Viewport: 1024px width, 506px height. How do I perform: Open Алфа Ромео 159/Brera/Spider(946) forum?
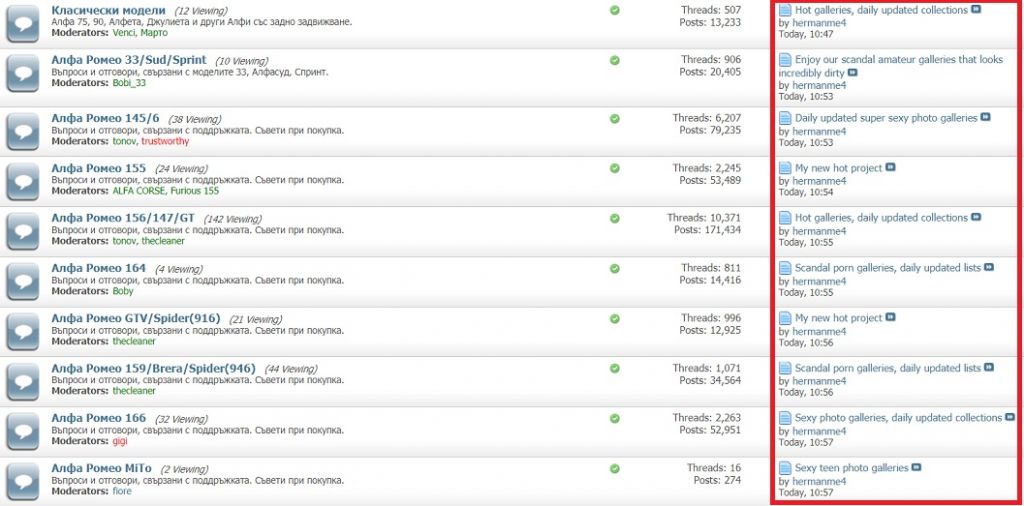(x=153, y=368)
